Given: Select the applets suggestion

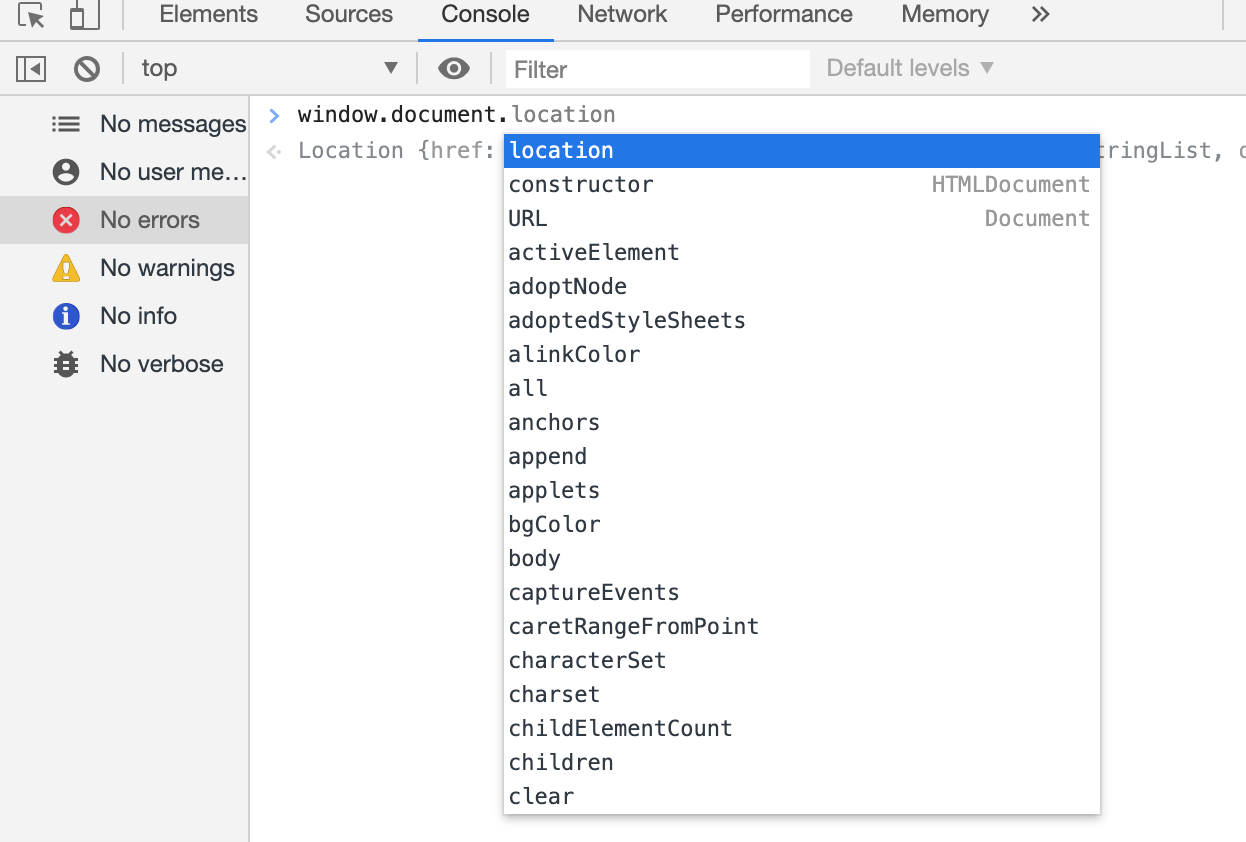Looking at the screenshot, I should [x=802, y=490].
